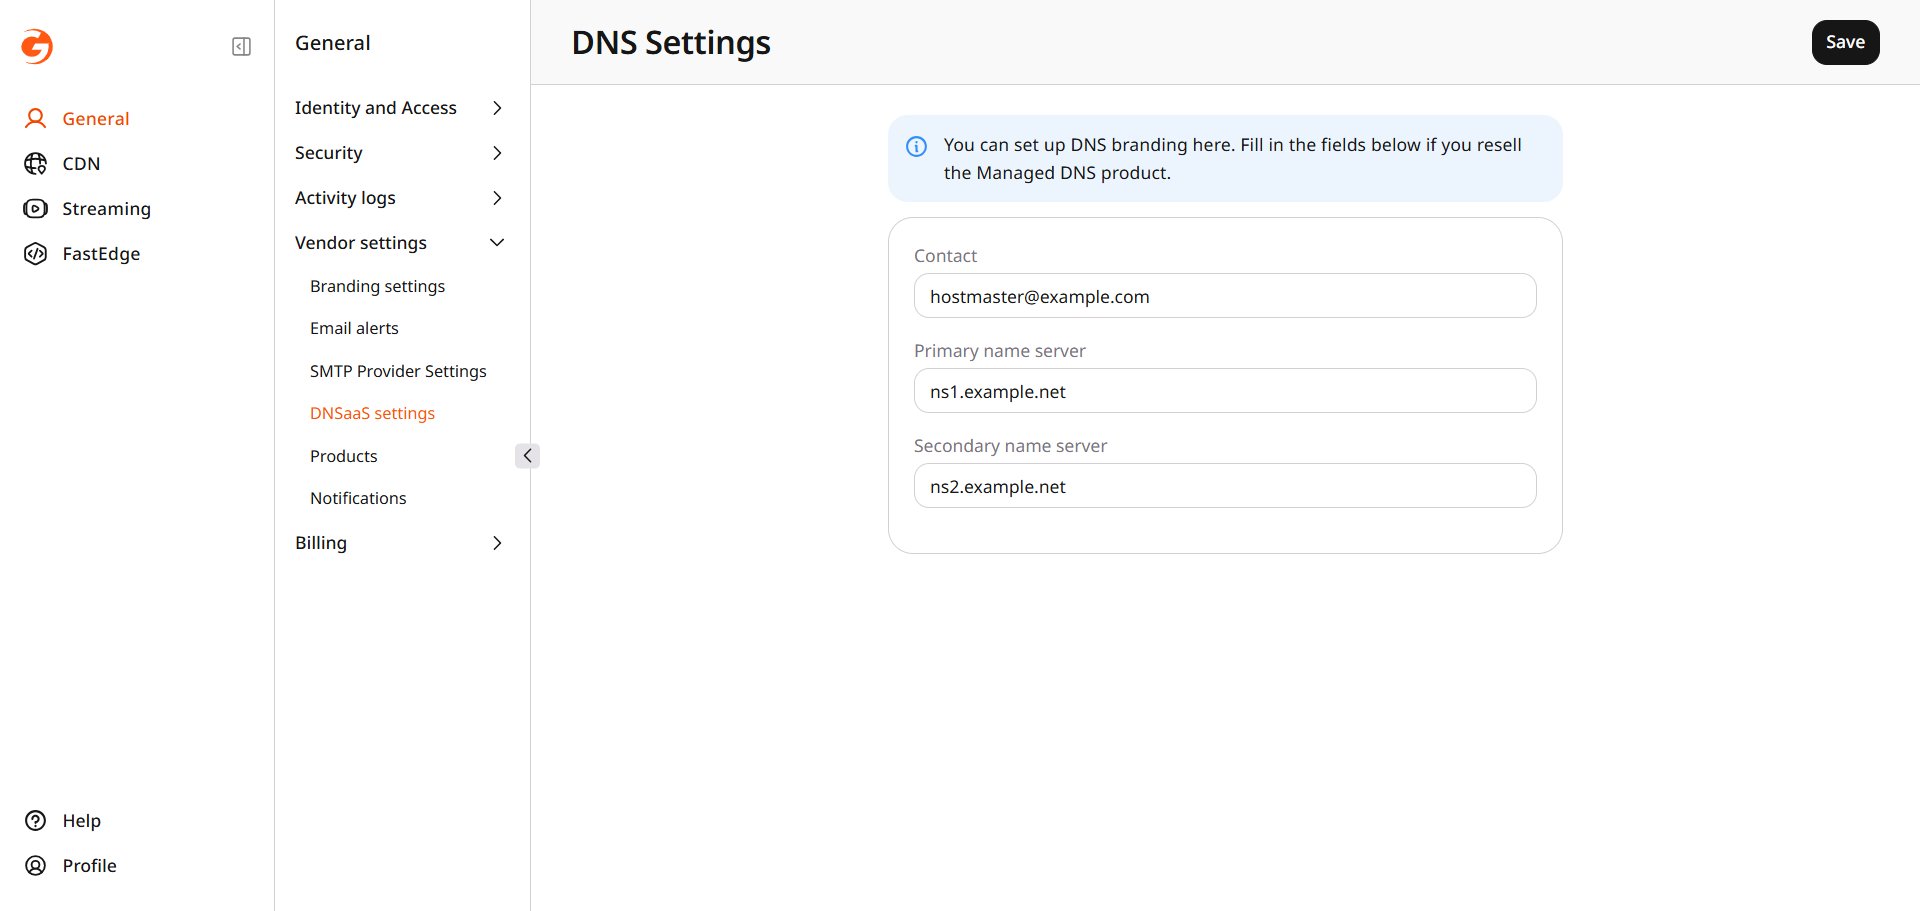
Task: Click the info icon in the blue banner
Action: (916, 146)
